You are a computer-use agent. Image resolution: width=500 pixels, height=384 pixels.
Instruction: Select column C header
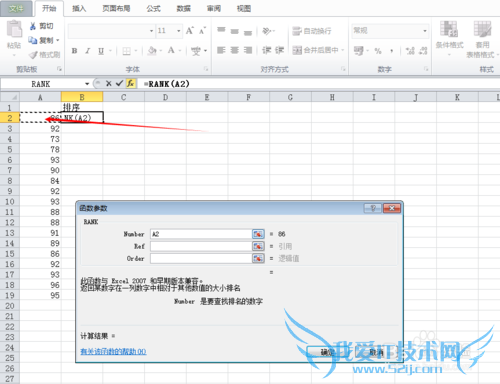coord(123,97)
